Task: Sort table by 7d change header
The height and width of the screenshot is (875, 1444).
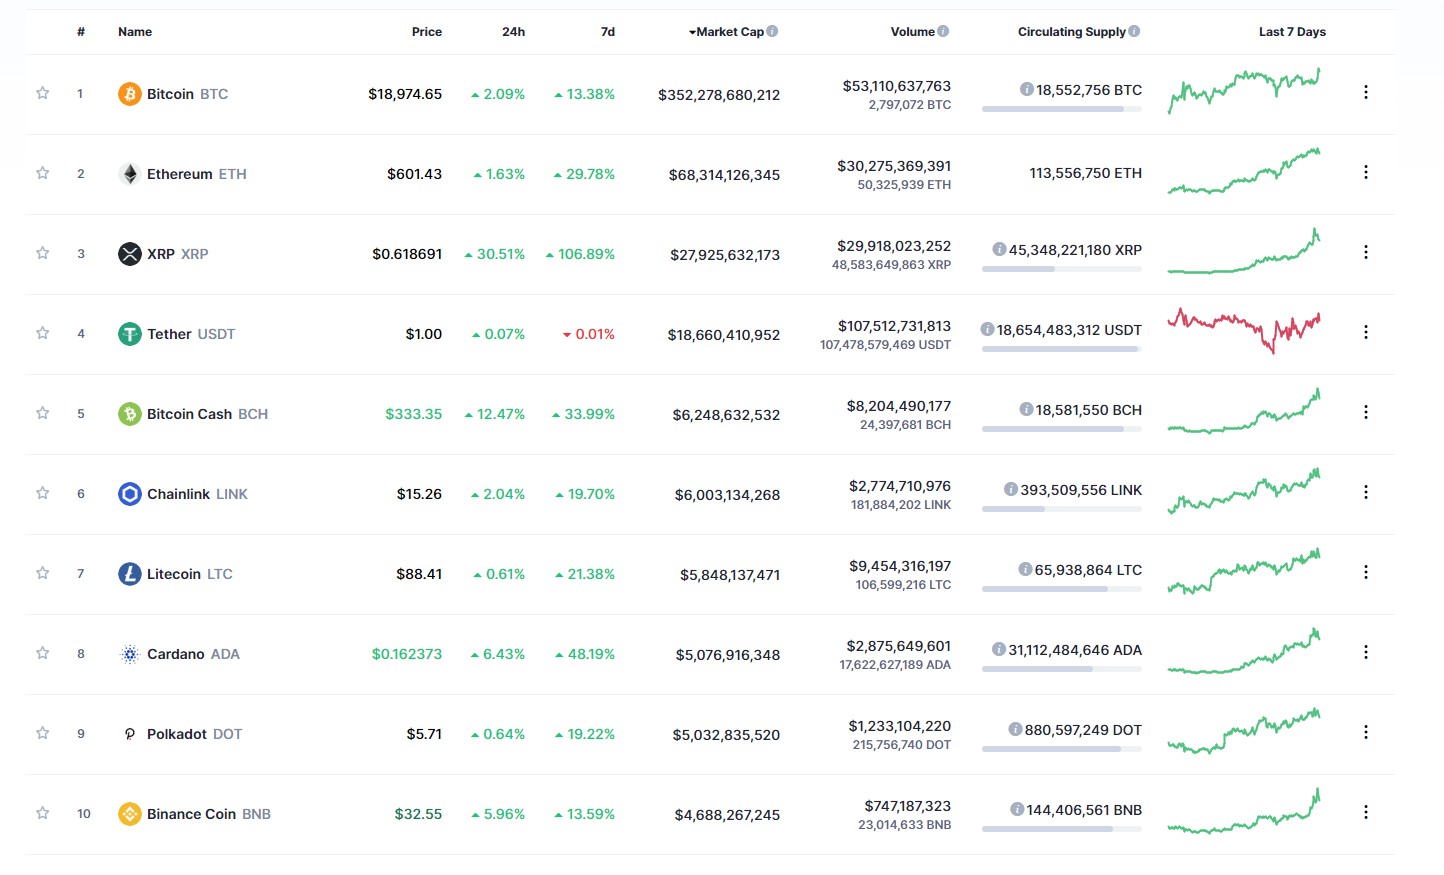Action: [608, 32]
